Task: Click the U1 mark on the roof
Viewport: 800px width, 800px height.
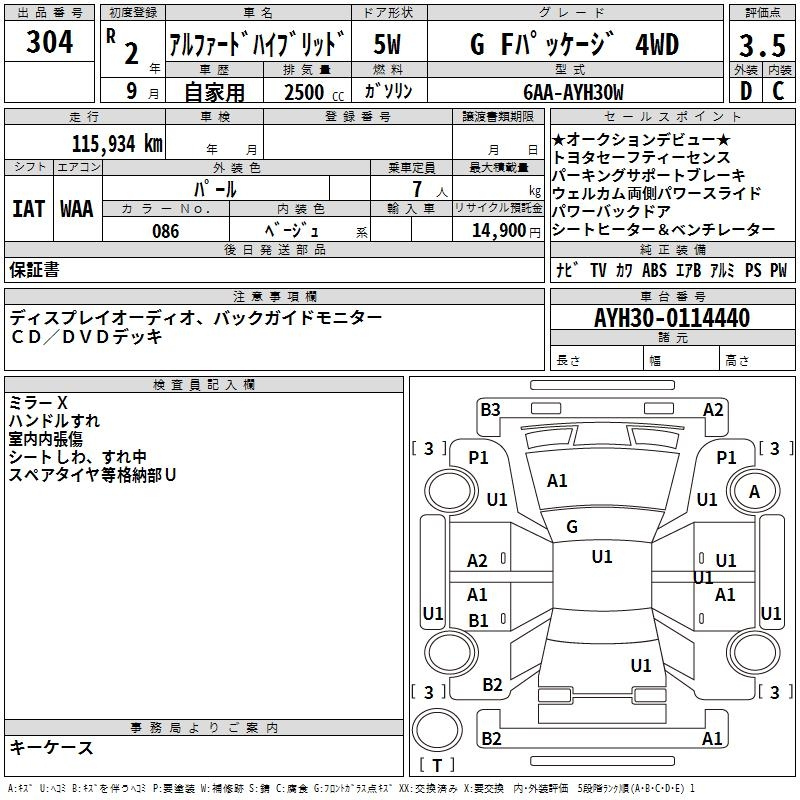Action: (x=602, y=557)
